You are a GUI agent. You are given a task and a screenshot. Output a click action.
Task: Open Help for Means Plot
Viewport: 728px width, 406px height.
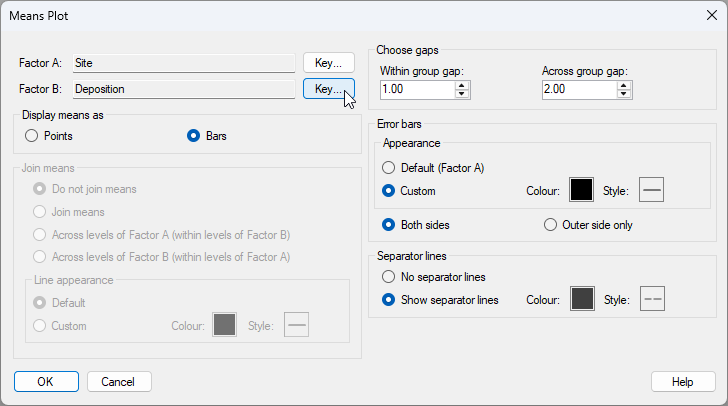683,381
